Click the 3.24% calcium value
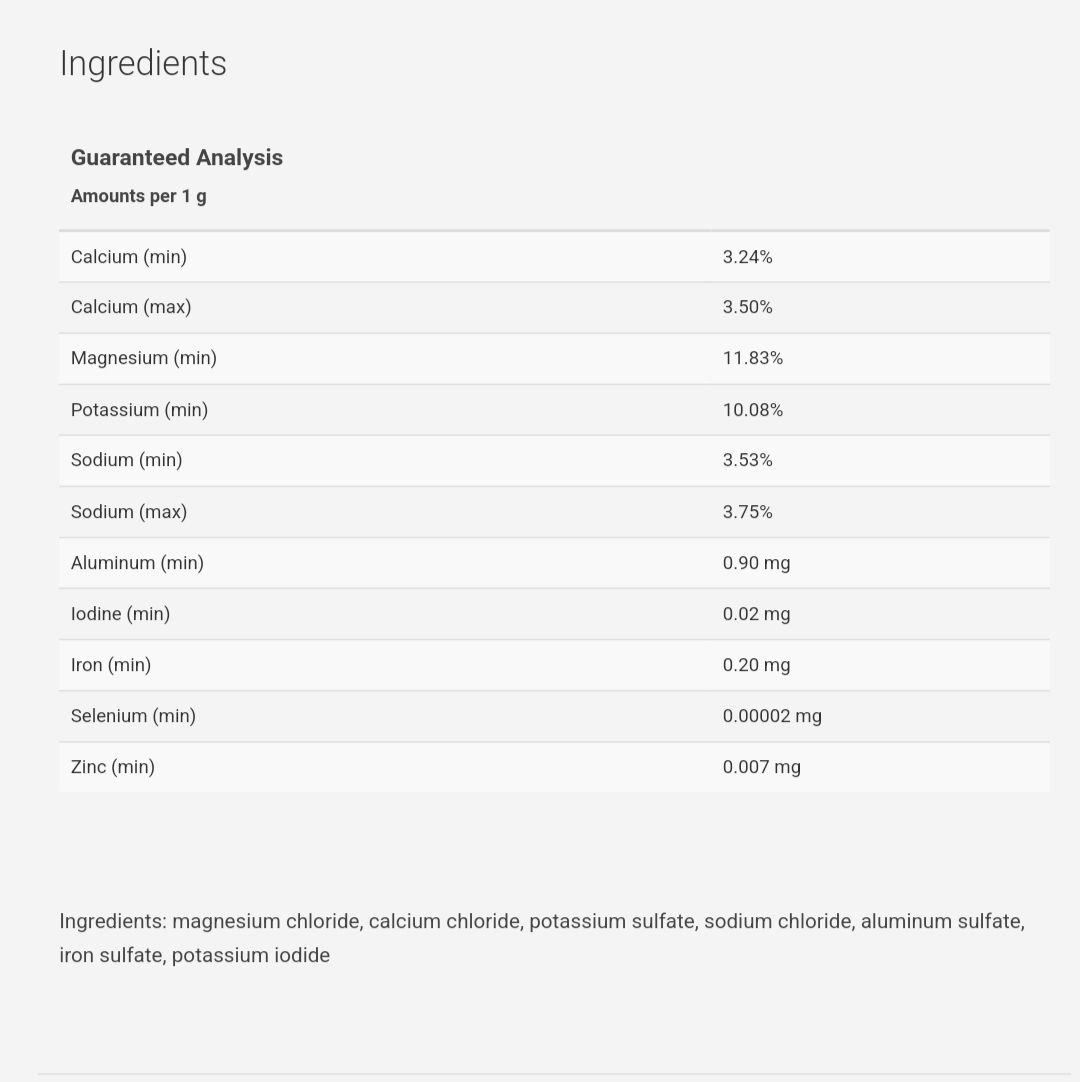The height and width of the screenshot is (1082, 1080). [747, 257]
